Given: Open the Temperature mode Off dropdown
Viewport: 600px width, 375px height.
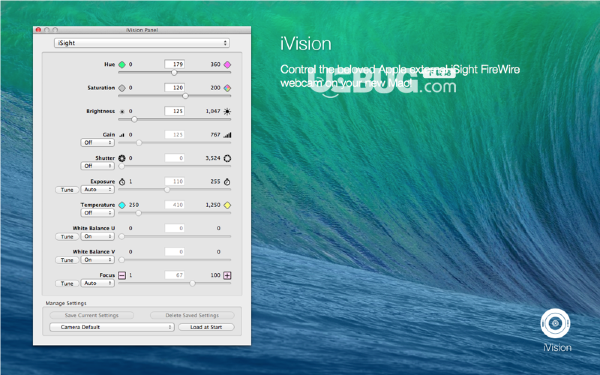Looking at the screenshot, I should (98, 213).
